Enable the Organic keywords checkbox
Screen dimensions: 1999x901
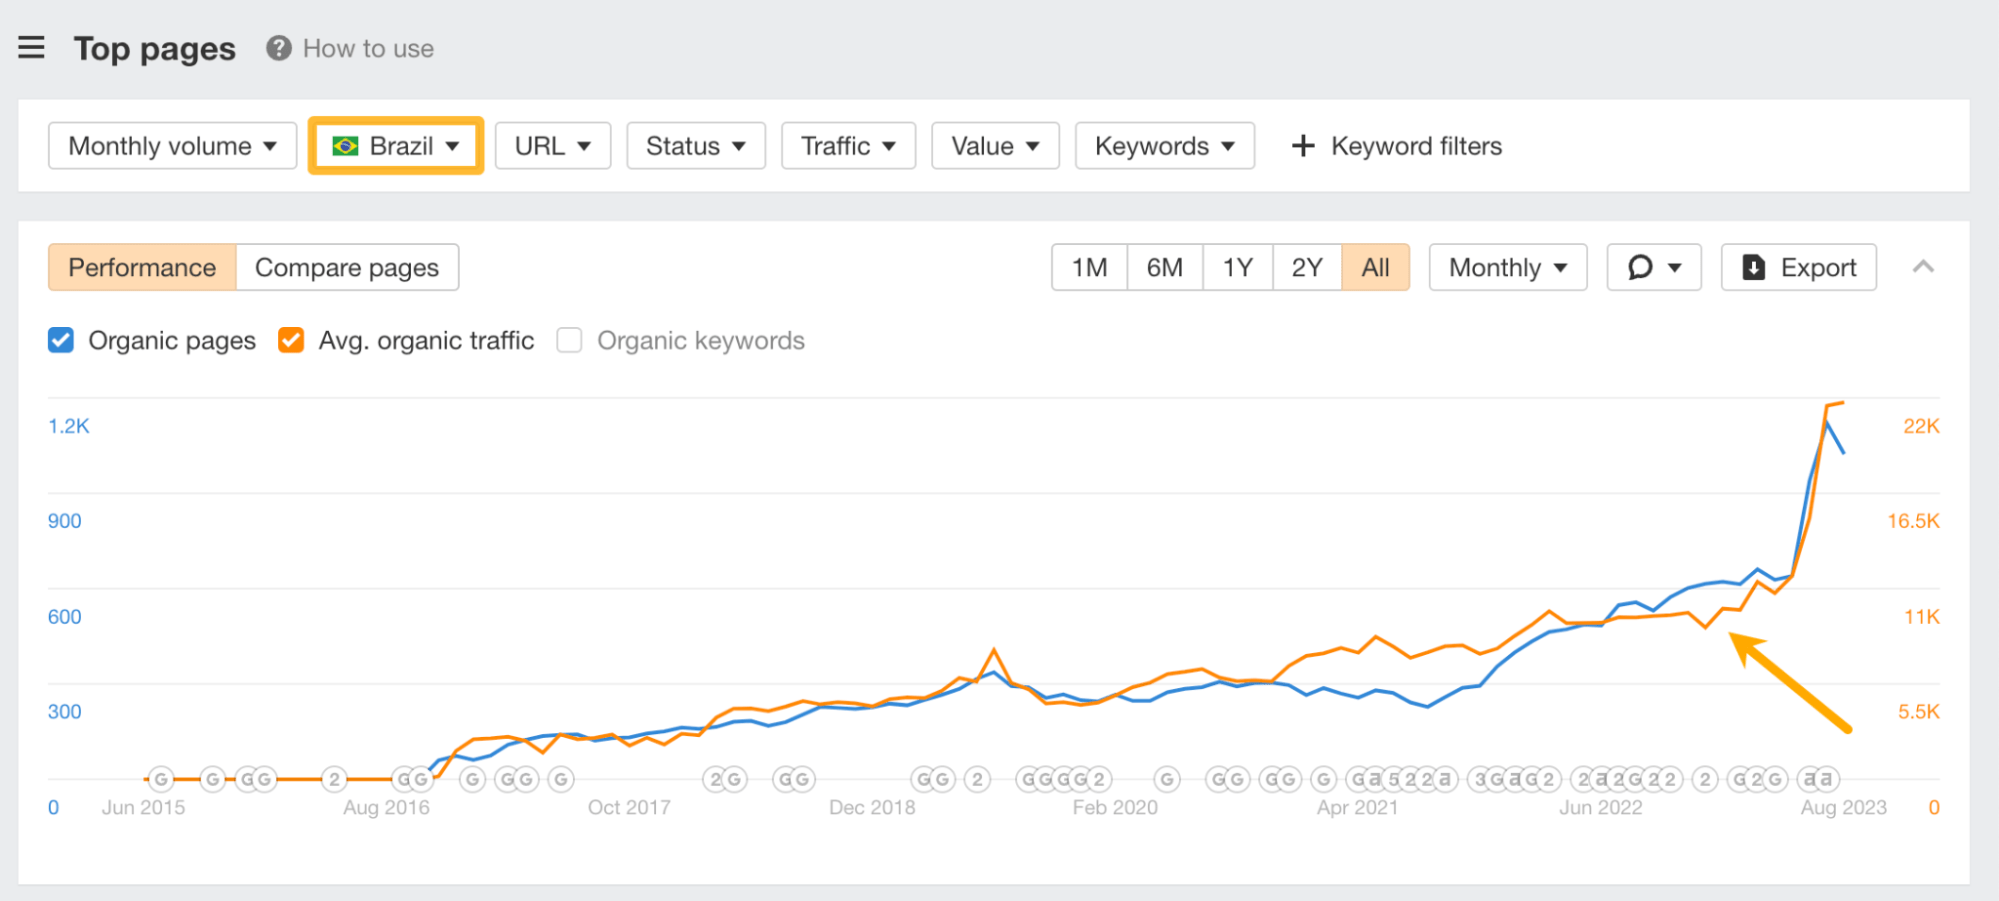coord(569,340)
